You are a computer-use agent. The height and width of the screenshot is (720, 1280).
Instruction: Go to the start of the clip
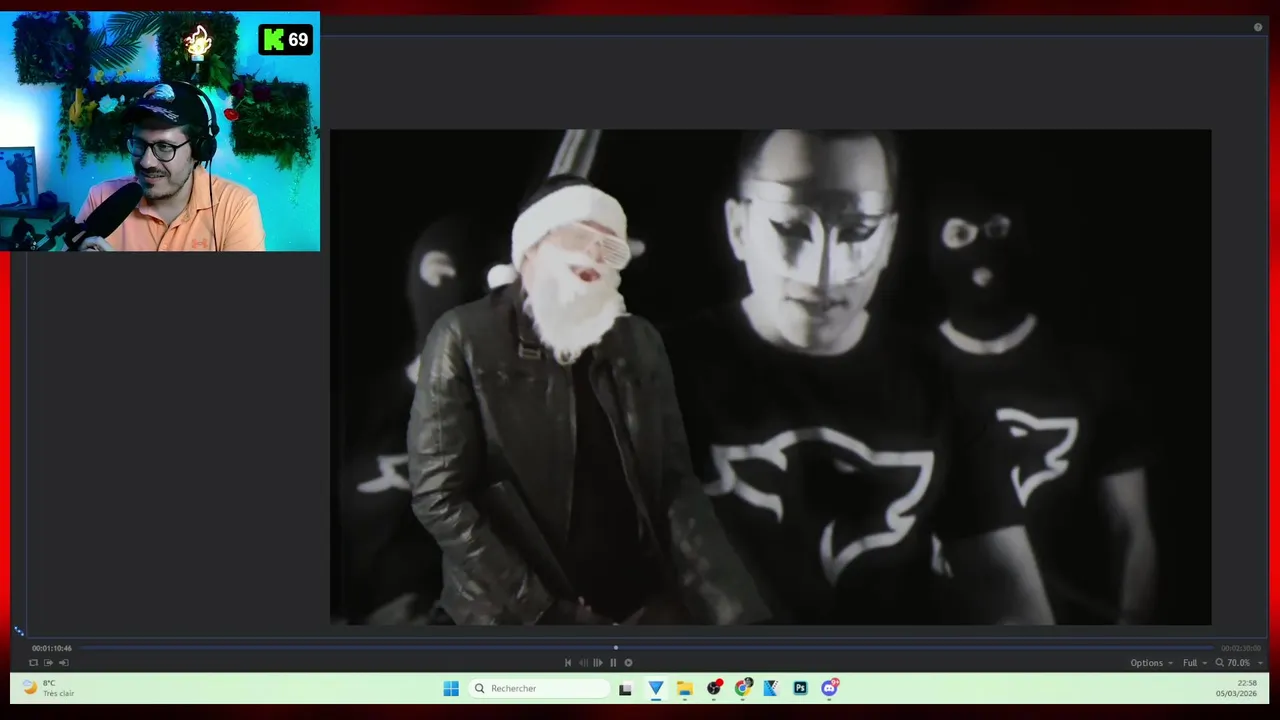[568, 662]
